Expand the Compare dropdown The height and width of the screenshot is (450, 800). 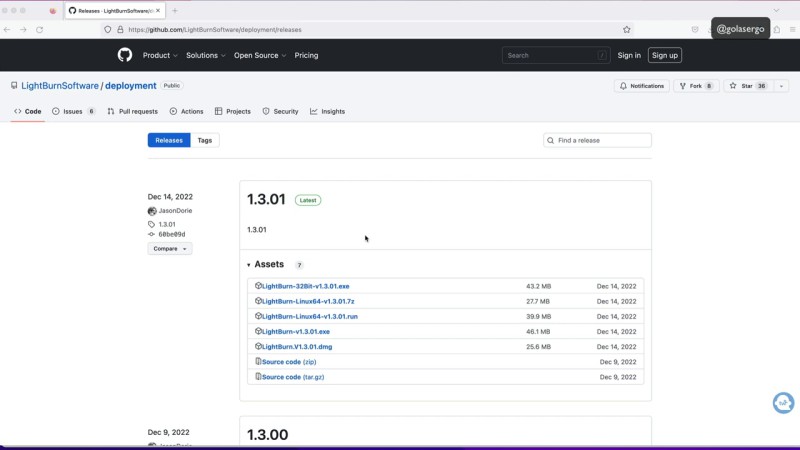pos(170,248)
